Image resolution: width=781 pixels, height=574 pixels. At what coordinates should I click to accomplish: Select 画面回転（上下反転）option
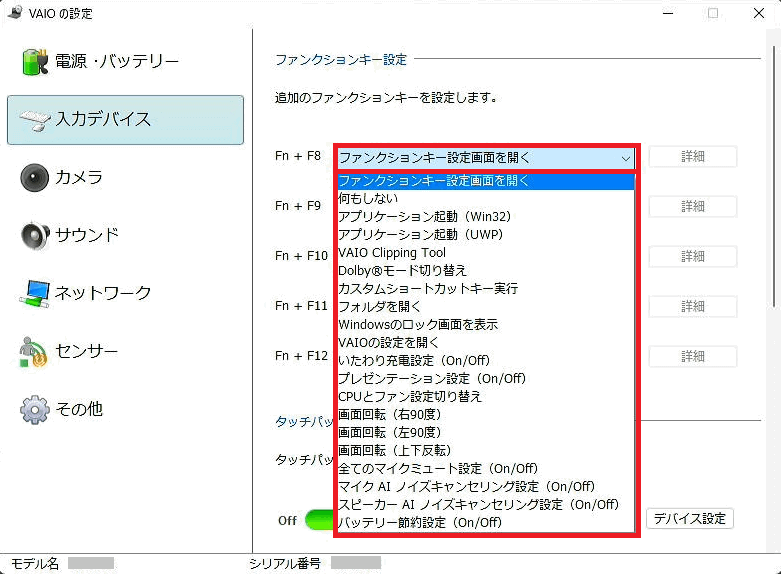click(486, 450)
